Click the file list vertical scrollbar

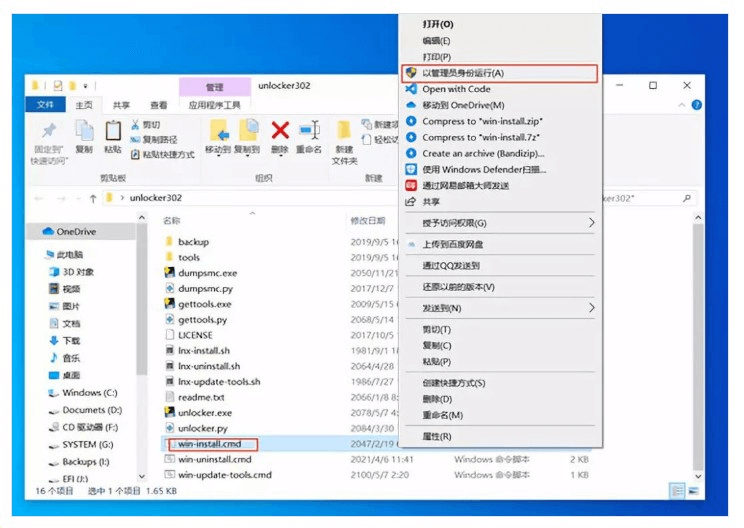(x=698, y=346)
